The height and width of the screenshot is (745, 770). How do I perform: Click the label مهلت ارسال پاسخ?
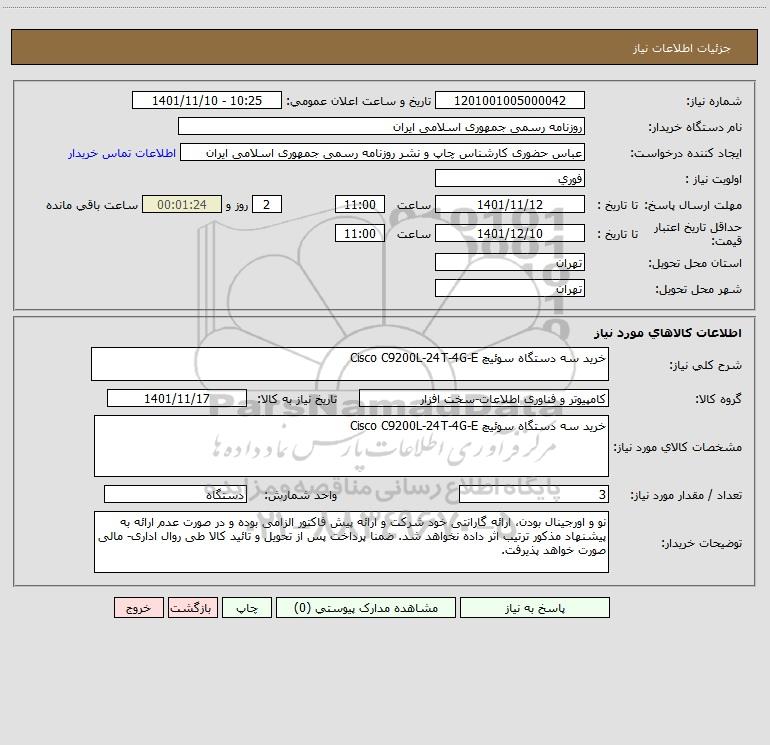point(693,205)
